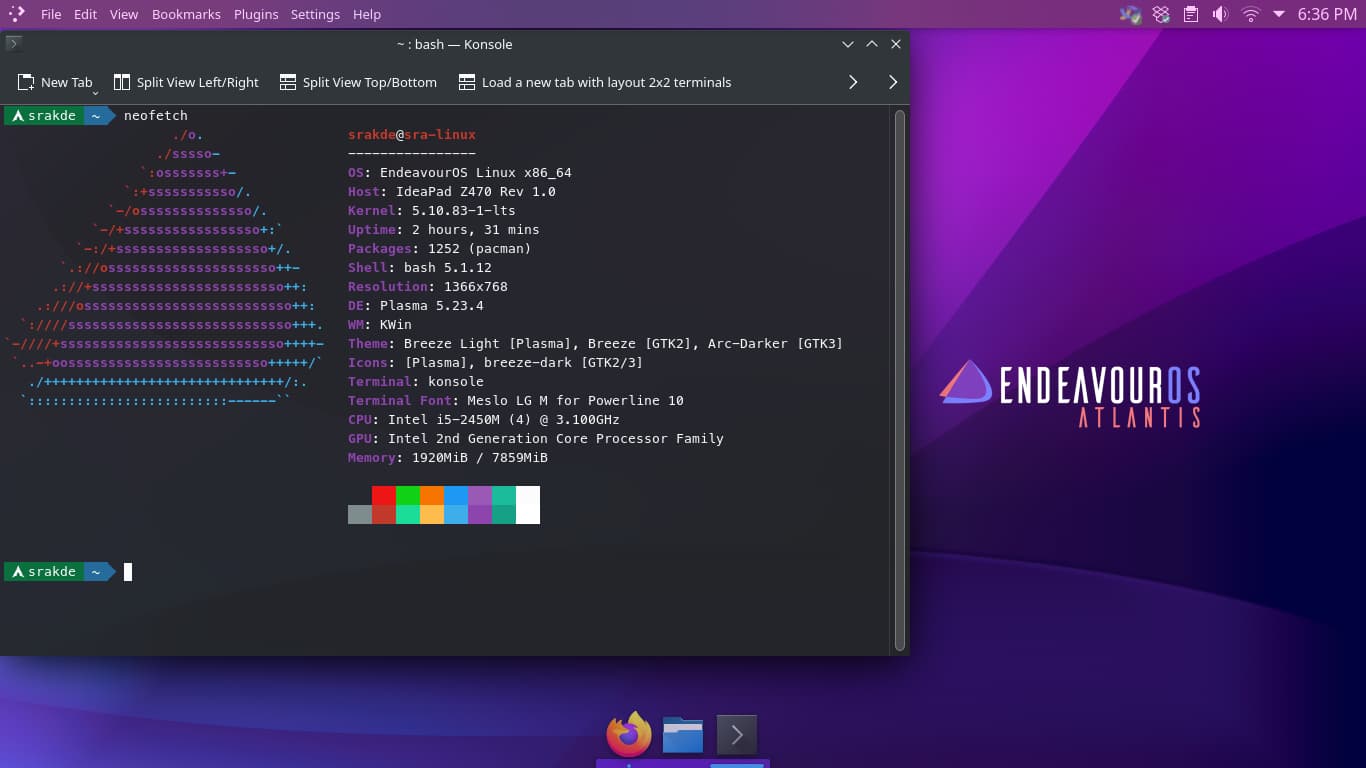Click the 'Resolution: 1366x768' line
The height and width of the screenshot is (768, 1366).
pos(428,286)
